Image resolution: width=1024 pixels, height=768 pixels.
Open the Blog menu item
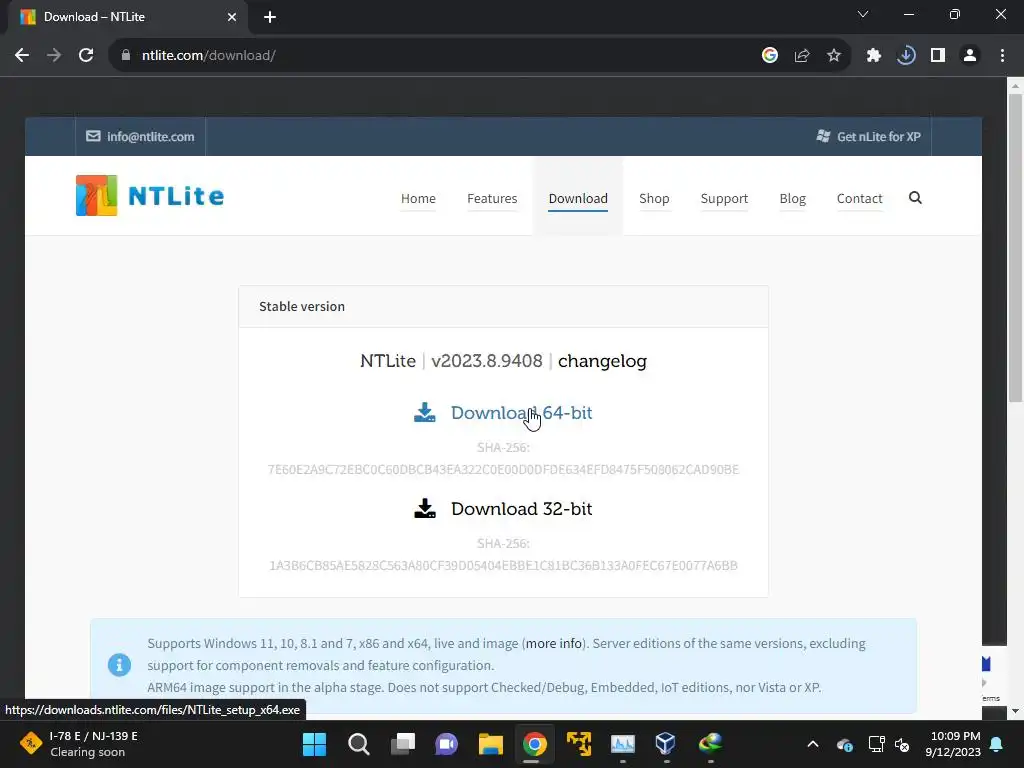tap(792, 199)
